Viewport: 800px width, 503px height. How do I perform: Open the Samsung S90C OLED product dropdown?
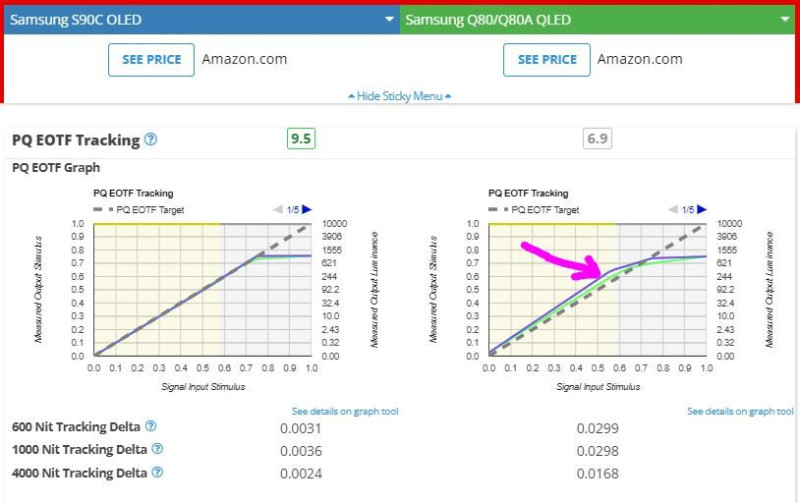tap(202, 20)
